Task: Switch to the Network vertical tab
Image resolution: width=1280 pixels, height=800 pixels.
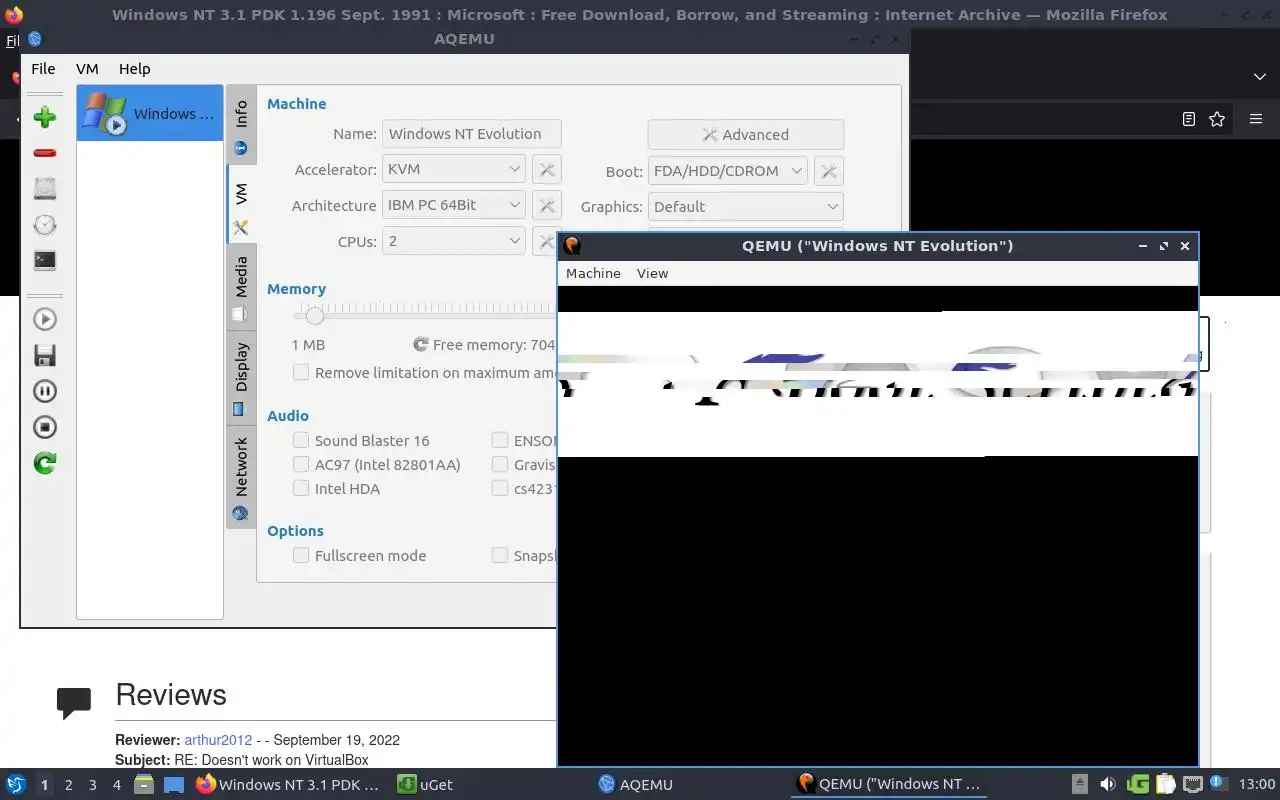Action: (x=241, y=477)
